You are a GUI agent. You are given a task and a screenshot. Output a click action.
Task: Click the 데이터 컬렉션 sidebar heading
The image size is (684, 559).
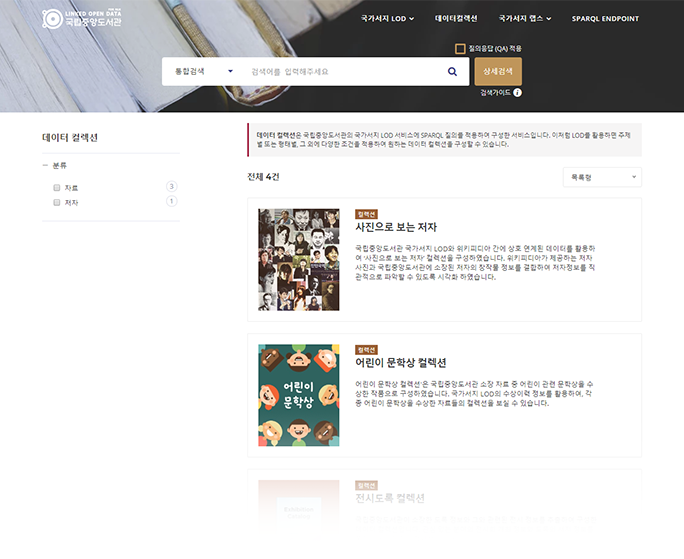coord(70,137)
